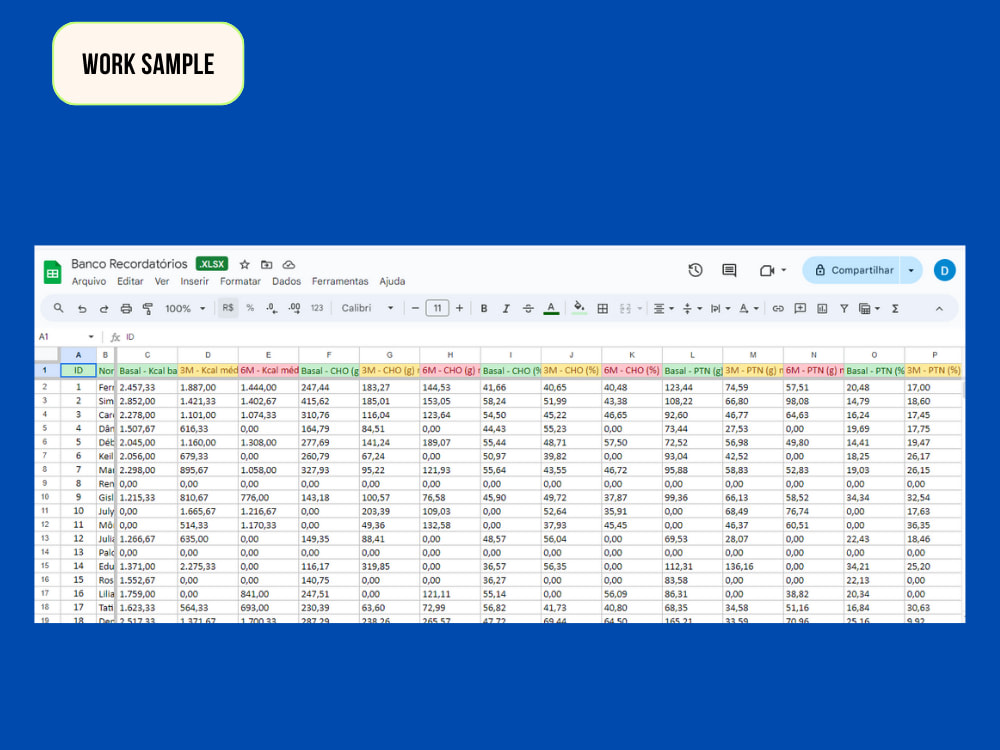Increase decimal places
1000x750 pixels.
click(294, 308)
